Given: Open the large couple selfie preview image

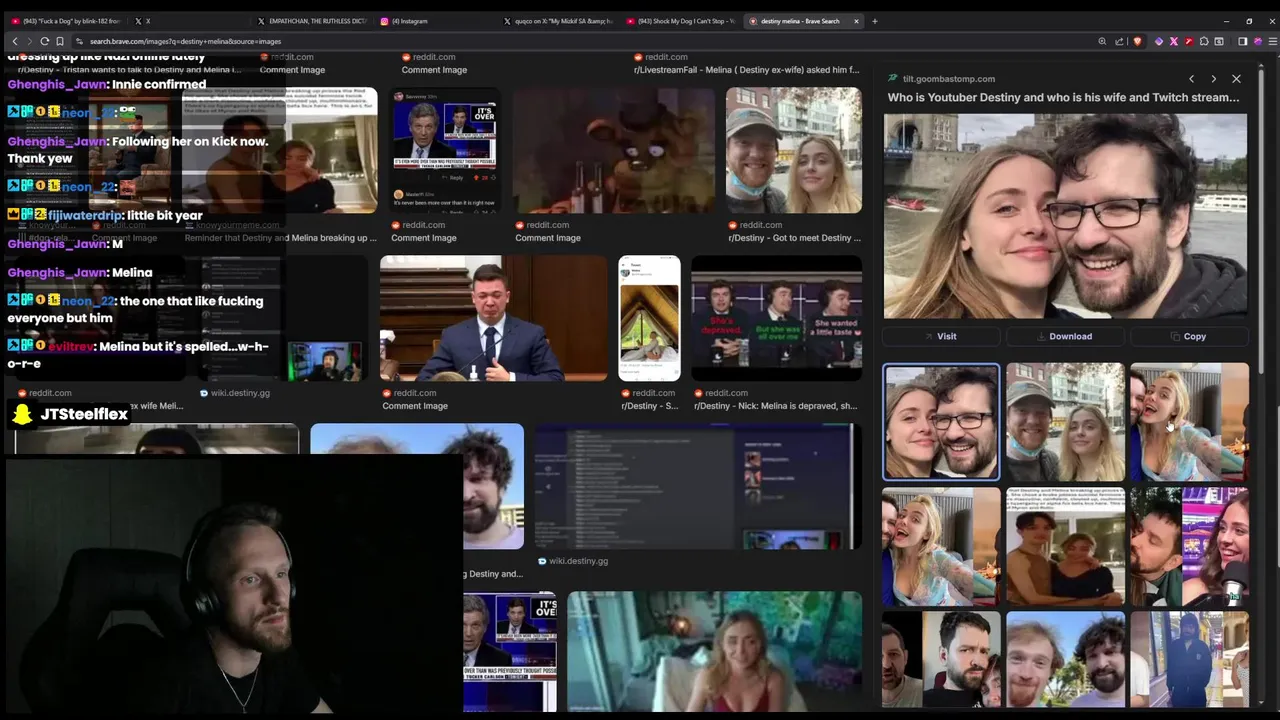Looking at the screenshot, I should [1065, 216].
